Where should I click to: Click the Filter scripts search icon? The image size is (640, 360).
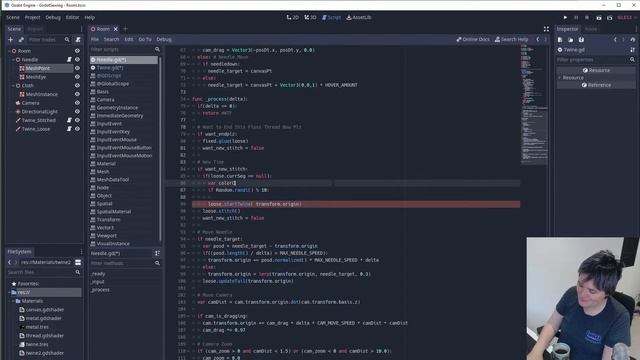(x=157, y=49)
